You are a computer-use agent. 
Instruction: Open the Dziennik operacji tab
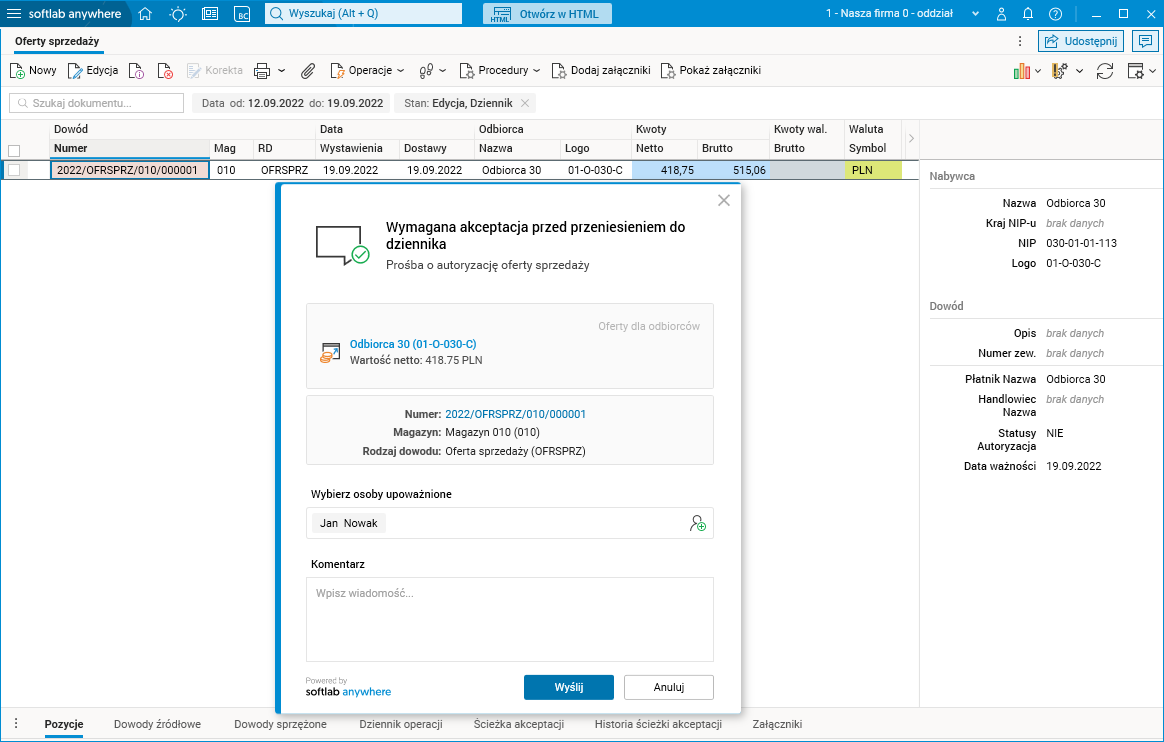click(401, 724)
